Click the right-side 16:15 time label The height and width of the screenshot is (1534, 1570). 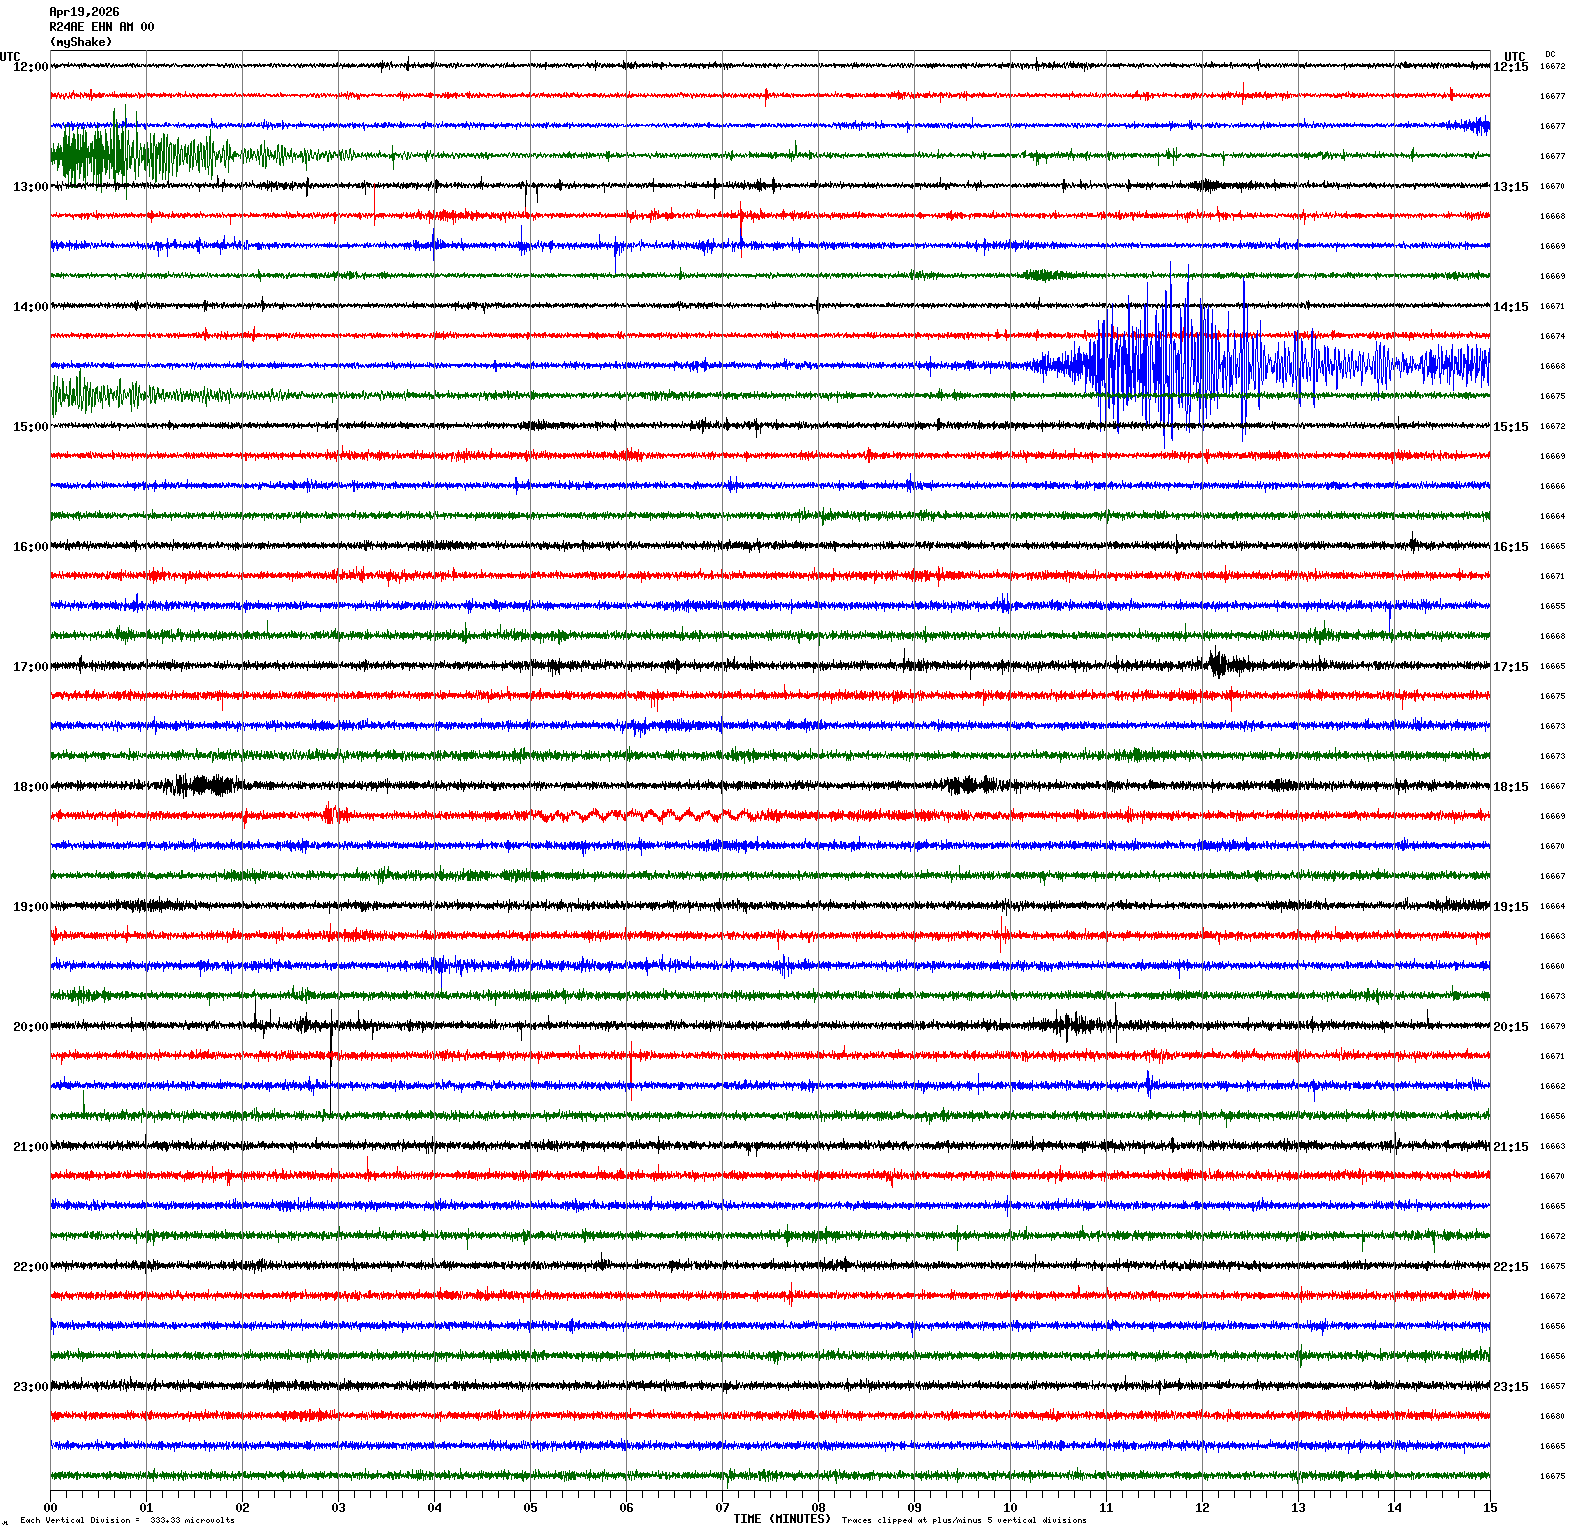[1510, 547]
